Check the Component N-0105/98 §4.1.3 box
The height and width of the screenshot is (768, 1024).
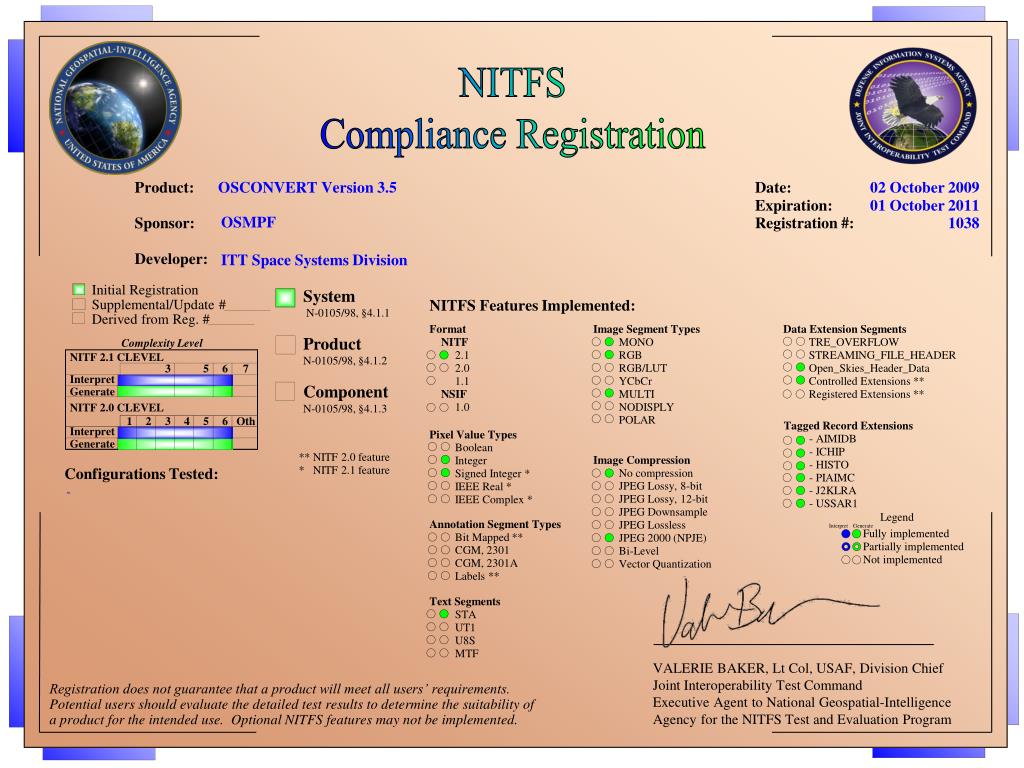click(285, 391)
